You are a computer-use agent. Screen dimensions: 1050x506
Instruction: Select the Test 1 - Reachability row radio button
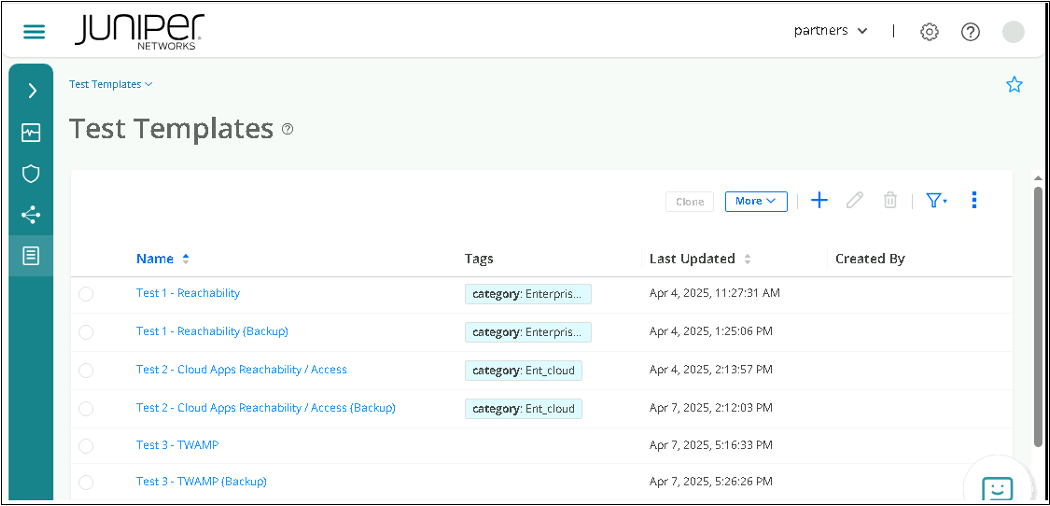tap(86, 294)
